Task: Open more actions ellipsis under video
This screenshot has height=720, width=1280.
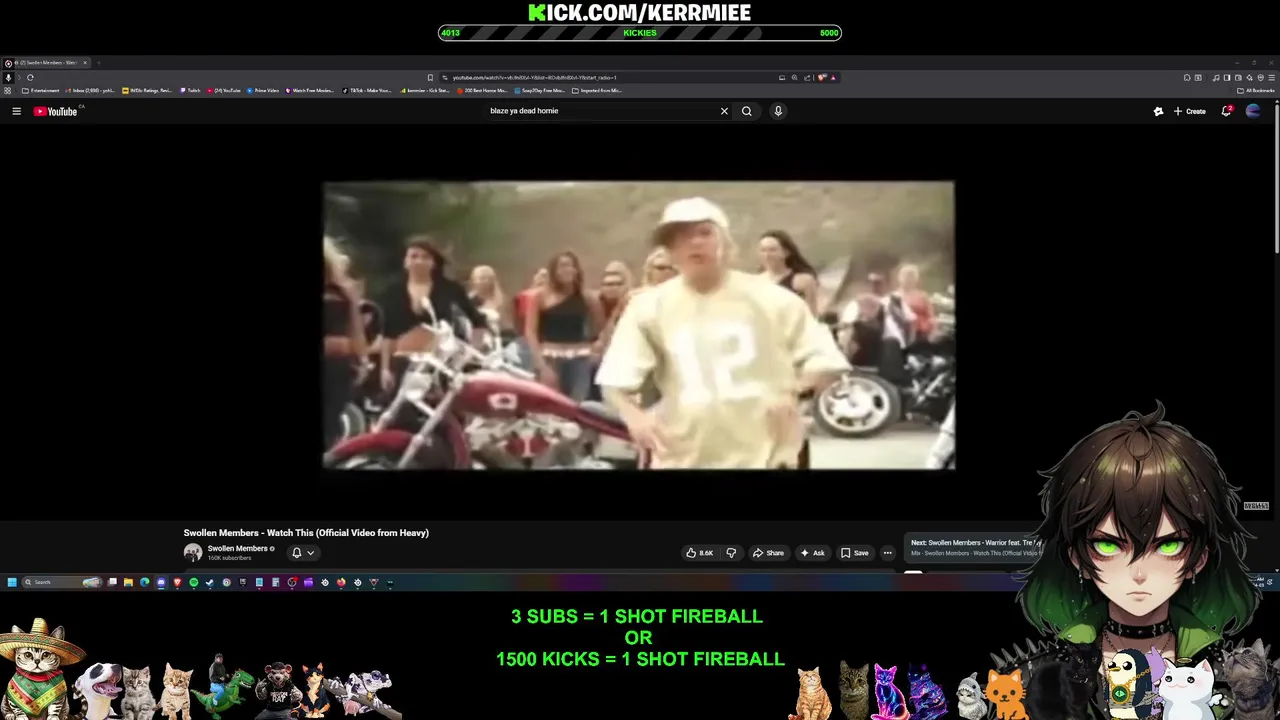Action: tap(887, 553)
